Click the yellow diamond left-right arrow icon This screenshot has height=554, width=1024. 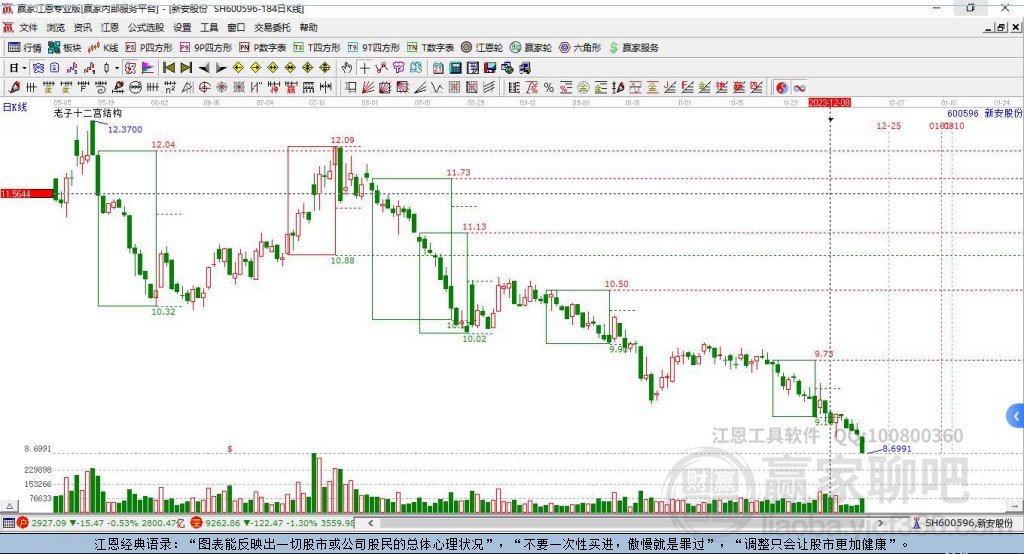273,68
